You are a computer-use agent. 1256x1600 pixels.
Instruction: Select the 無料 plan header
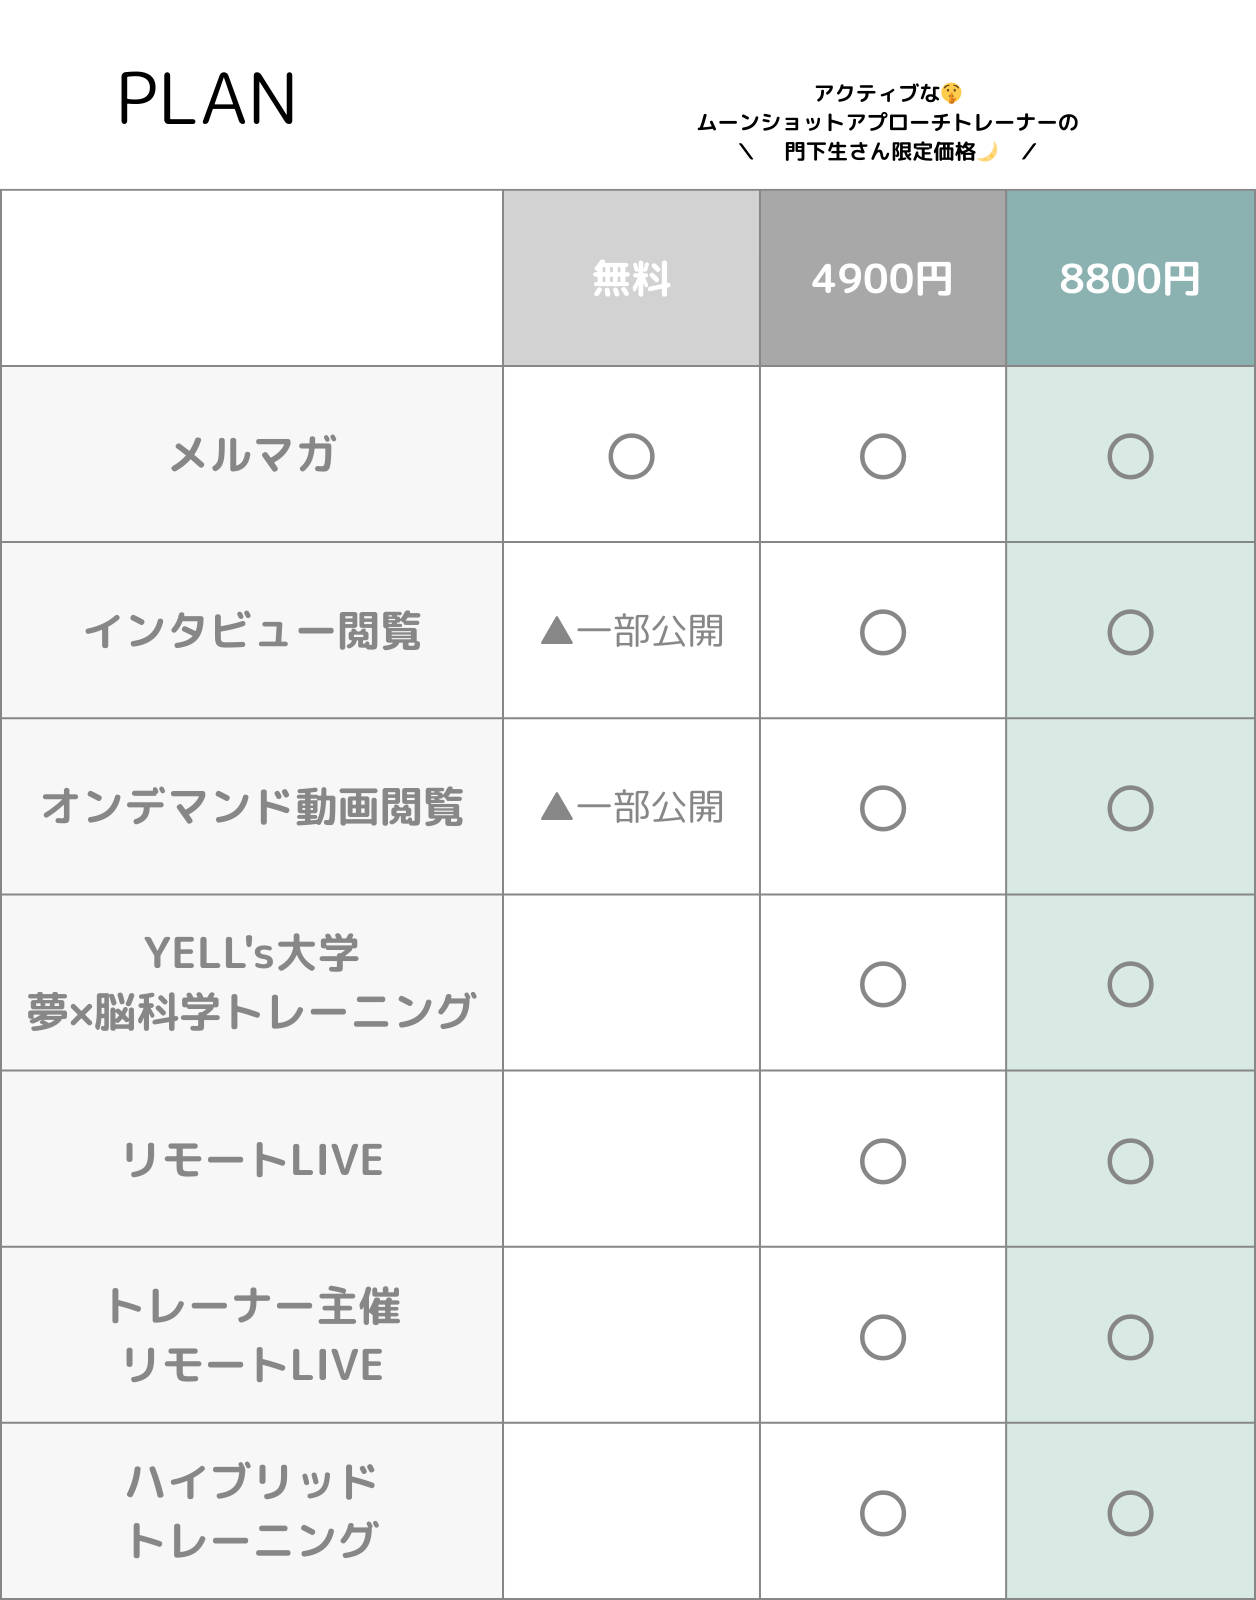click(x=631, y=279)
